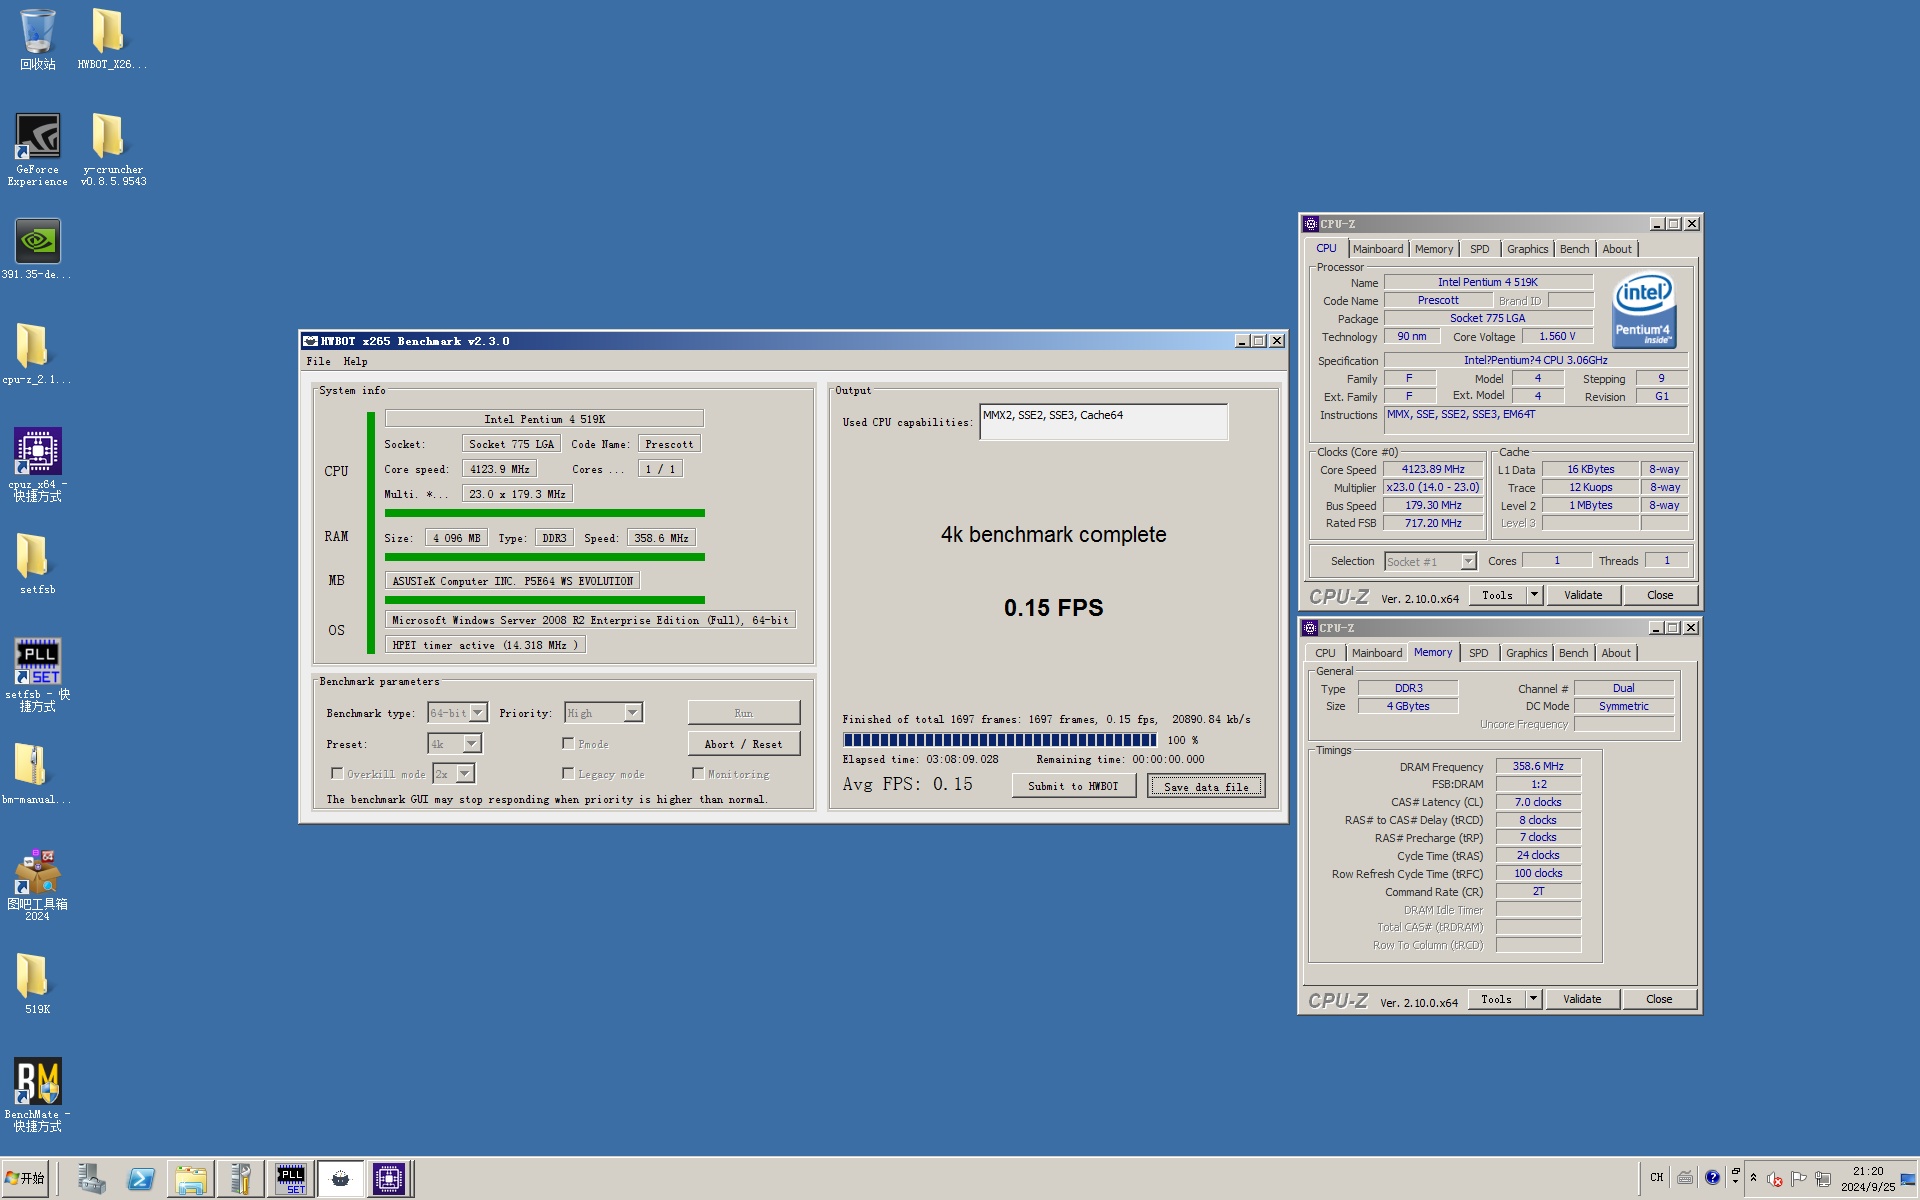Click the Save data file button
This screenshot has width=1920, height=1200.
tap(1206, 786)
